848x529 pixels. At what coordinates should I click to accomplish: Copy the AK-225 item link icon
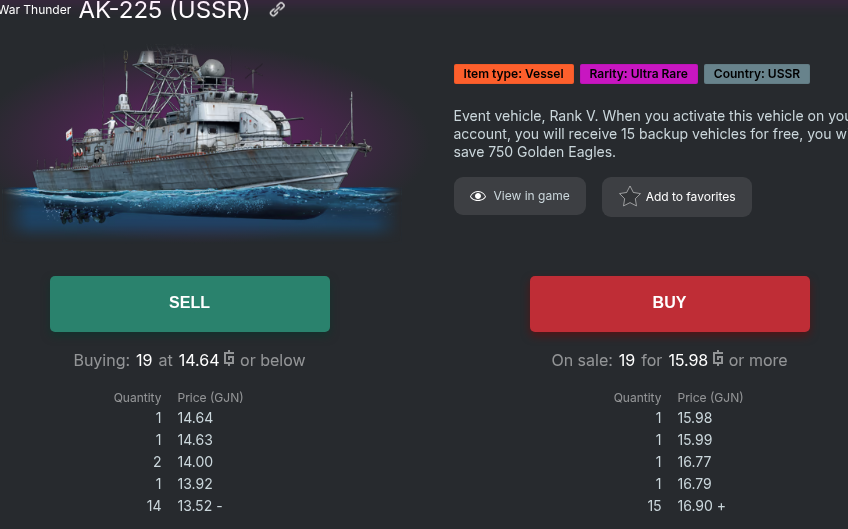coord(278,10)
